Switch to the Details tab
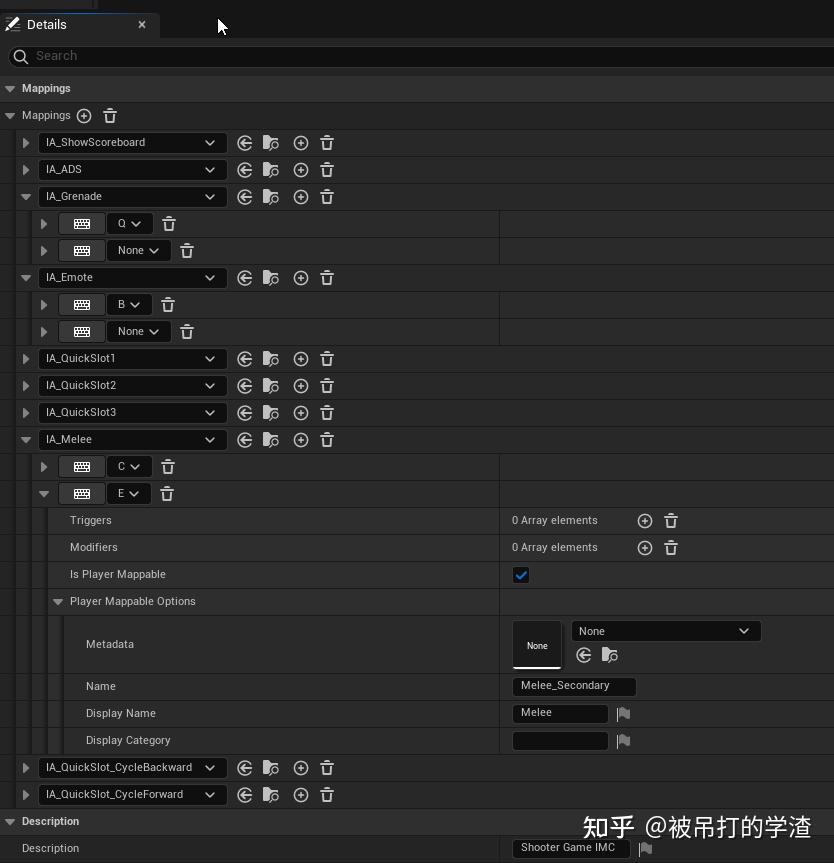834x863 pixels. 45,24
